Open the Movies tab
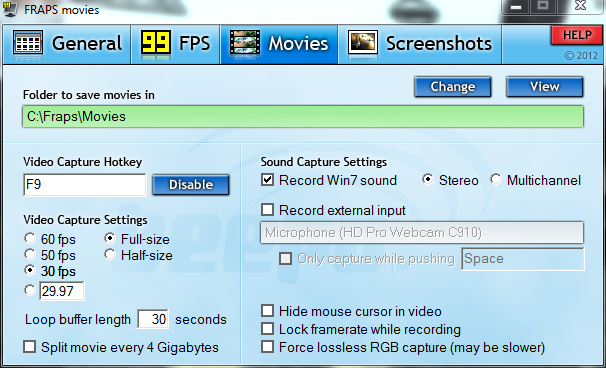606x368 pixels. pos(279,44)
